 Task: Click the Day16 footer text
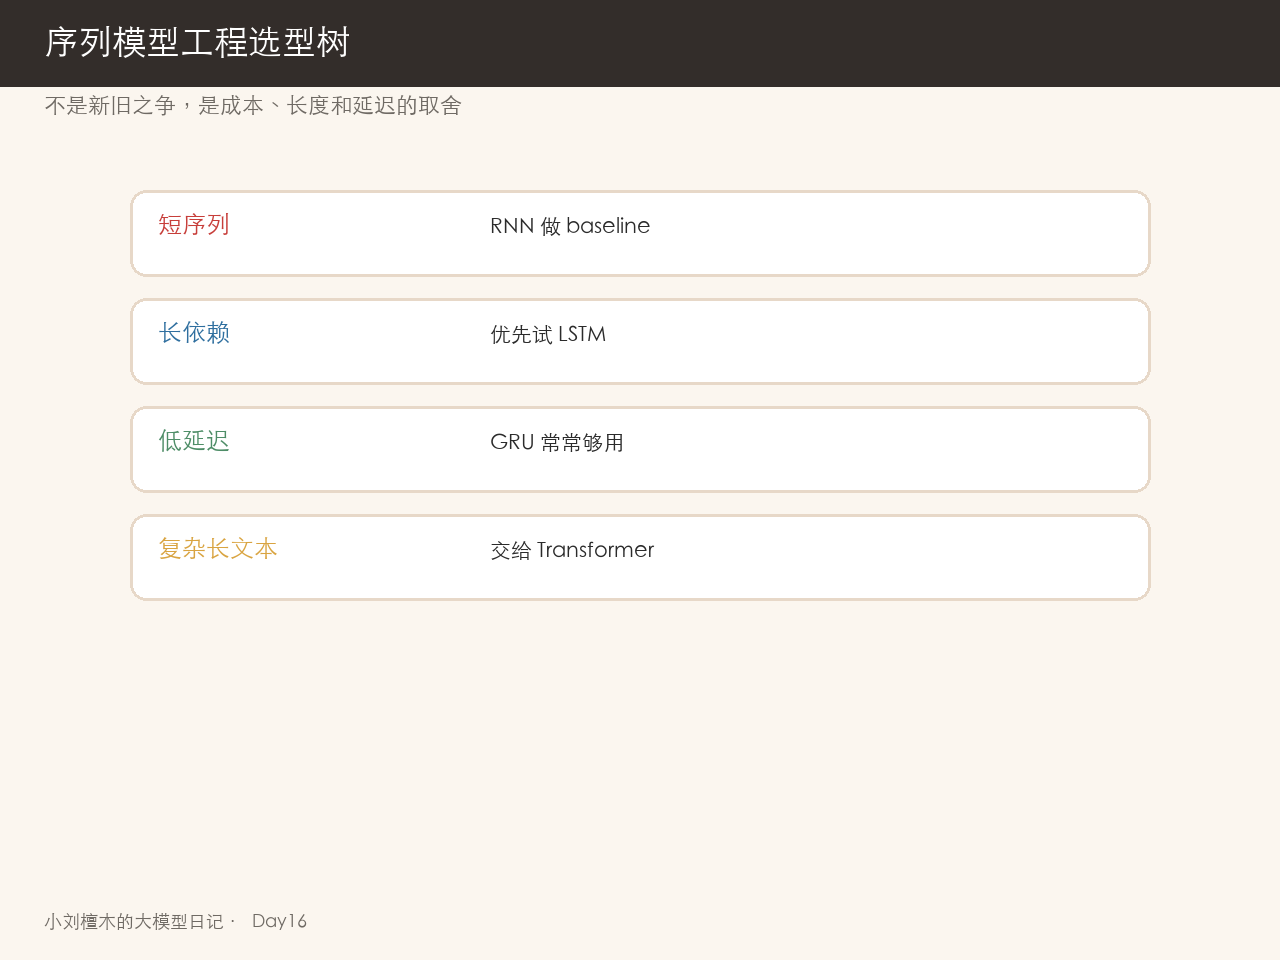[279, 921]
